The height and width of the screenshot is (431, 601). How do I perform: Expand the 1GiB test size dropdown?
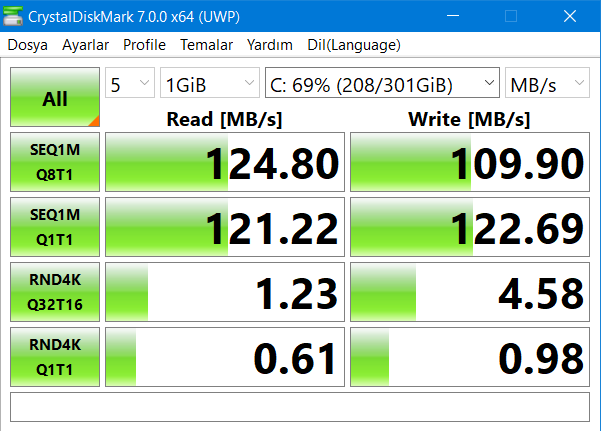[x=210, y=83]
